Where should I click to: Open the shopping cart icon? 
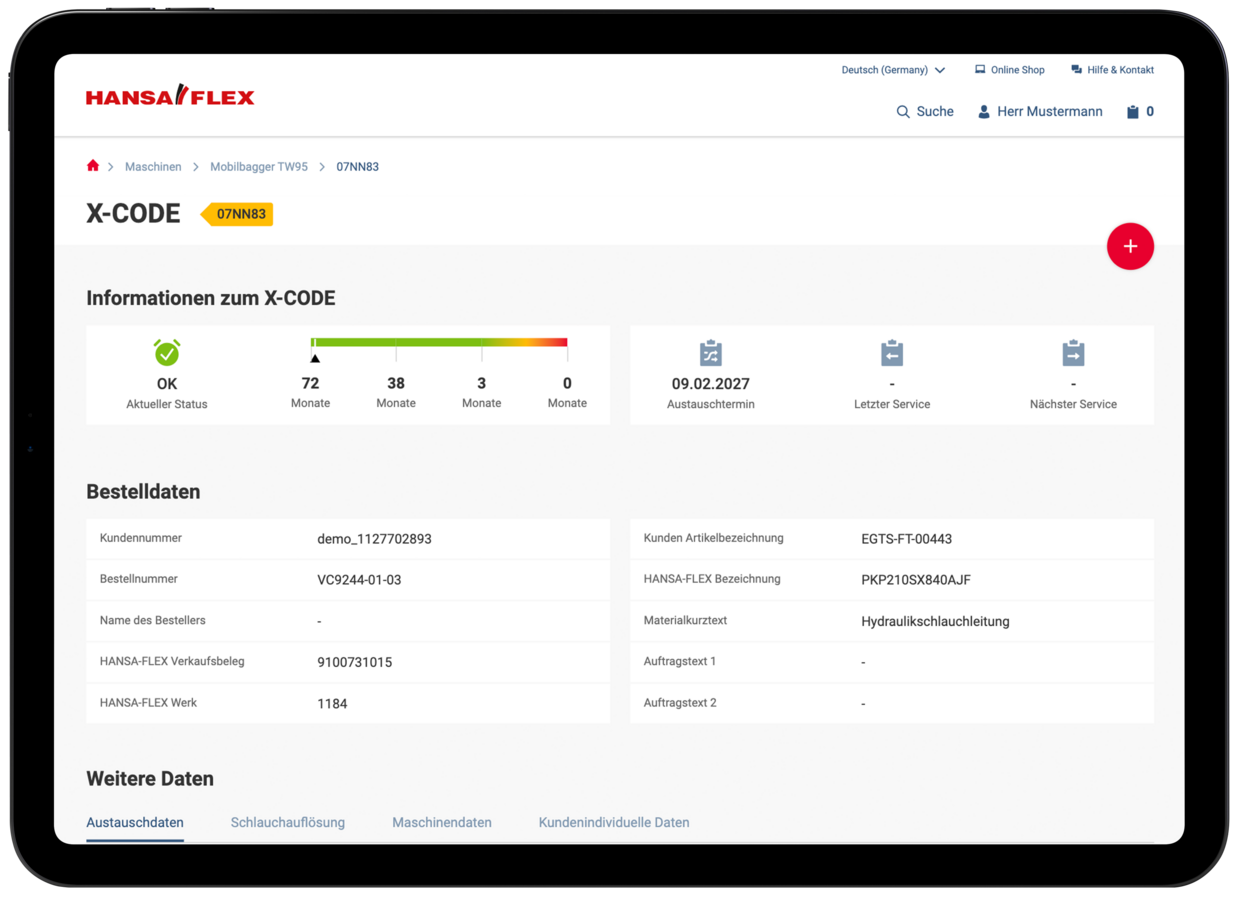[1133, 112]
